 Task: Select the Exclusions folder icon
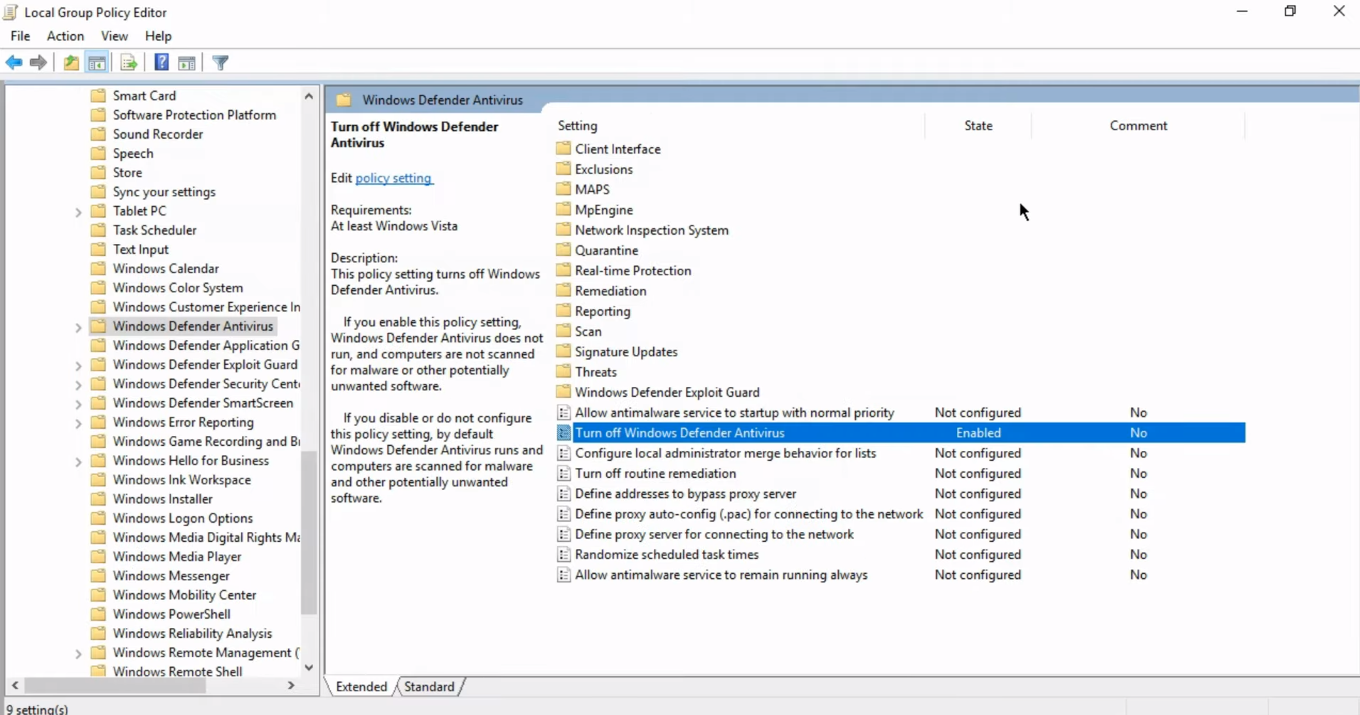564,169
